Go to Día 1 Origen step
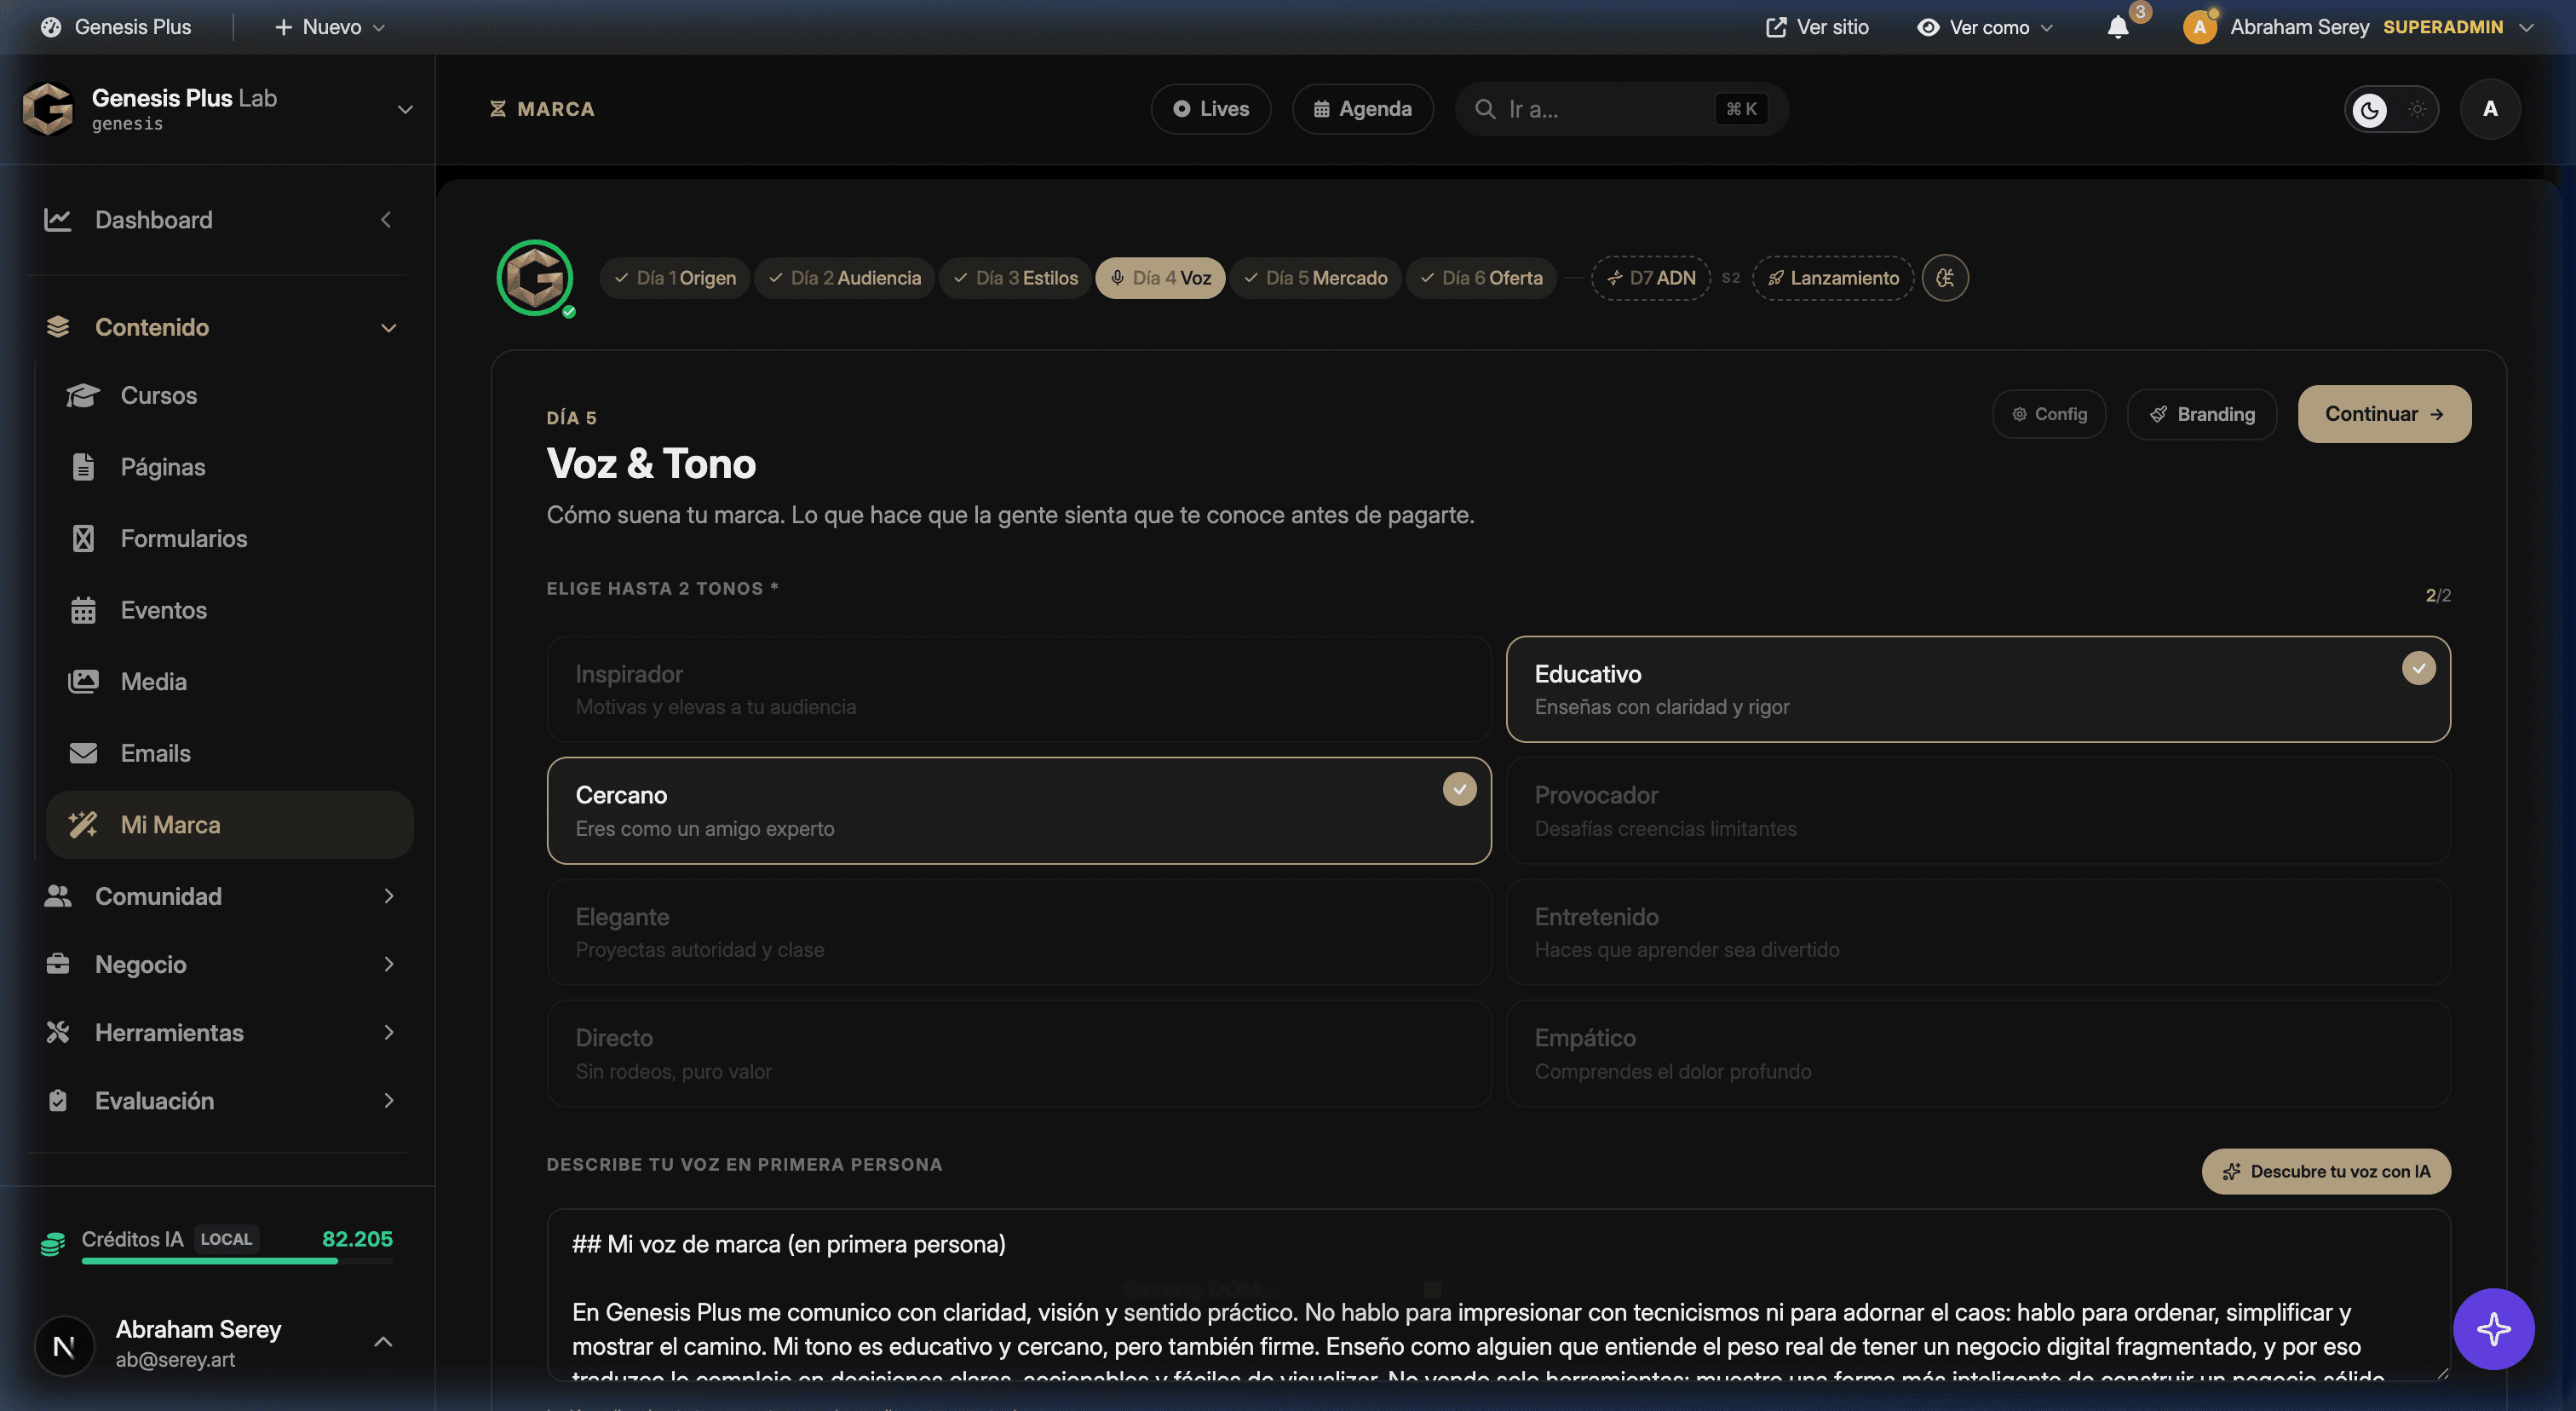Viewport: 2576px width, 1411px height. 675,278
